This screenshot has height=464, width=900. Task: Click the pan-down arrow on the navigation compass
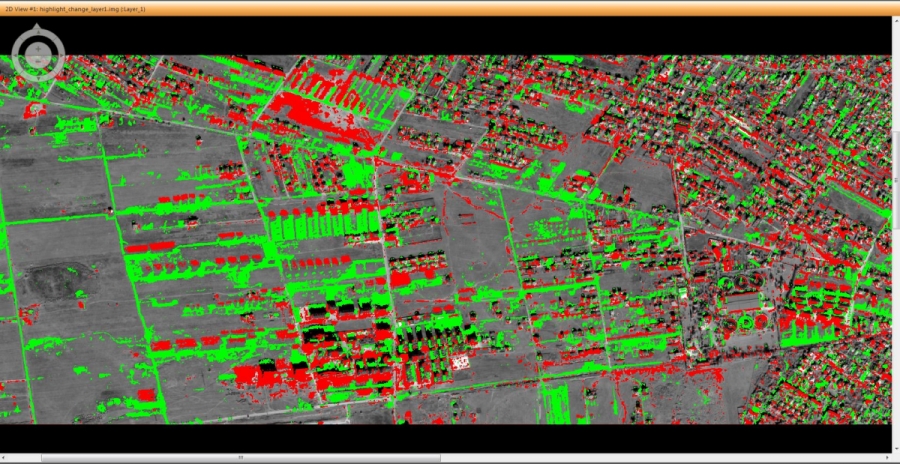[38, 78]
